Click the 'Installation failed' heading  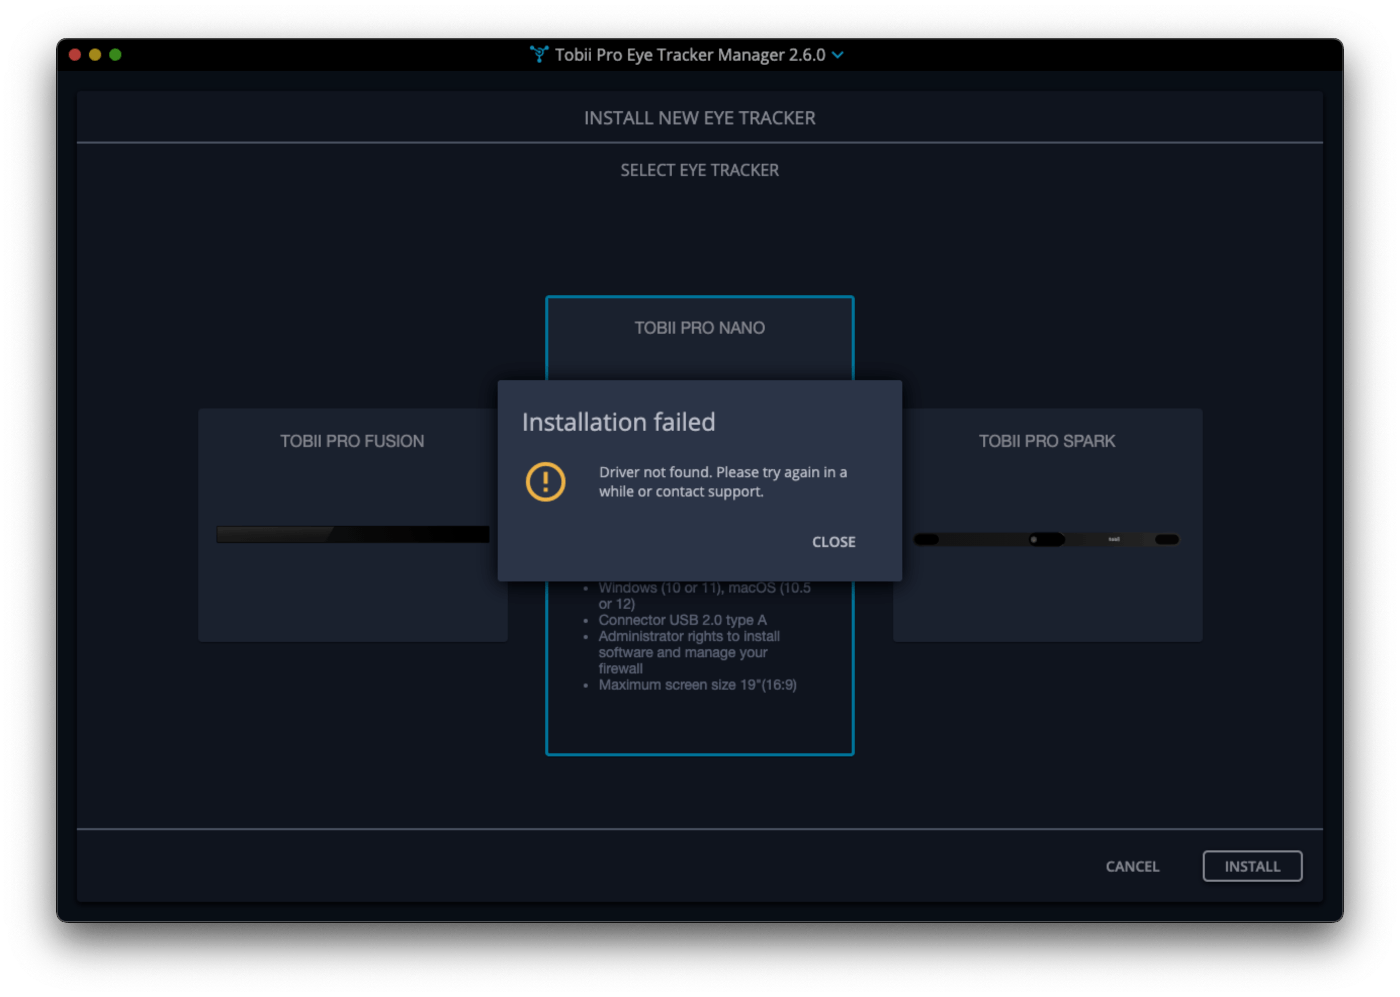tap(618, 422)
